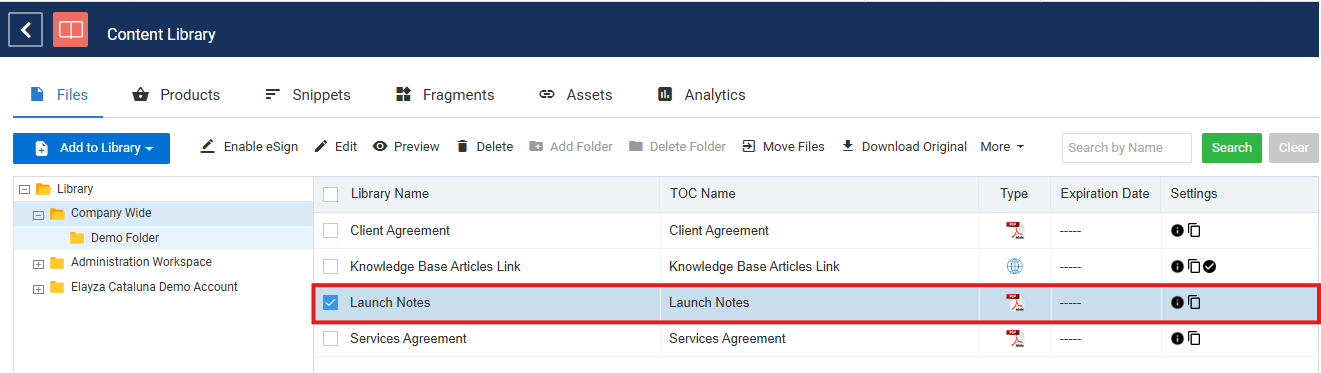Click Download Original in the toolbar
1321x373 pixels.
(904, 147)
